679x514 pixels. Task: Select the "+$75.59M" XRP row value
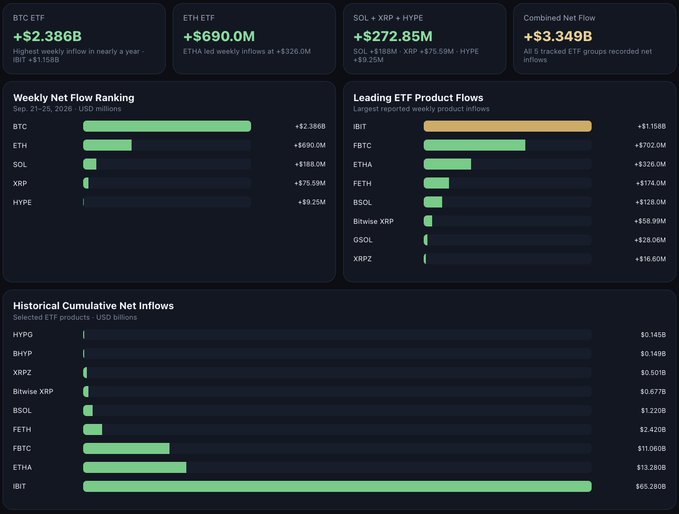click(310, 183)
